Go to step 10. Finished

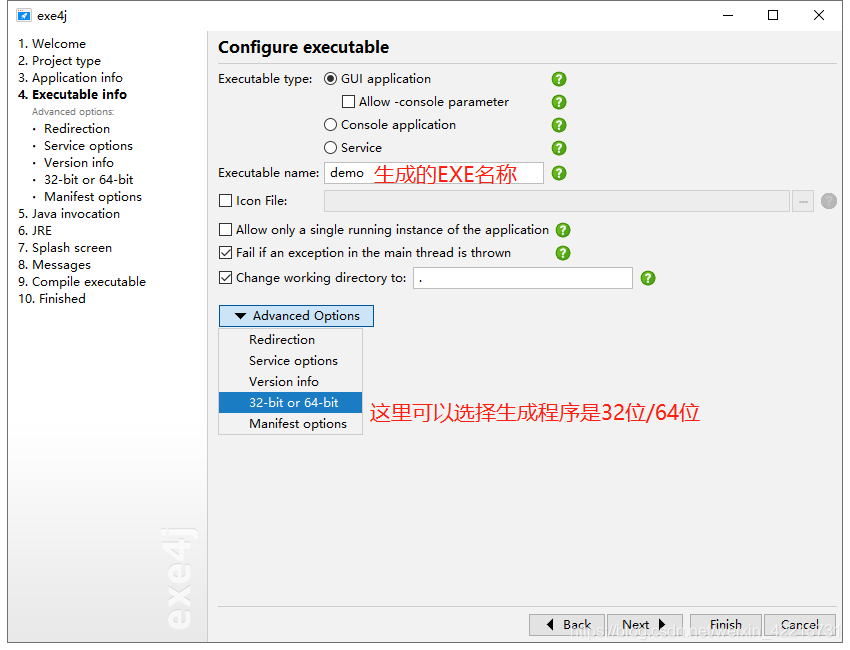[51, 299]
